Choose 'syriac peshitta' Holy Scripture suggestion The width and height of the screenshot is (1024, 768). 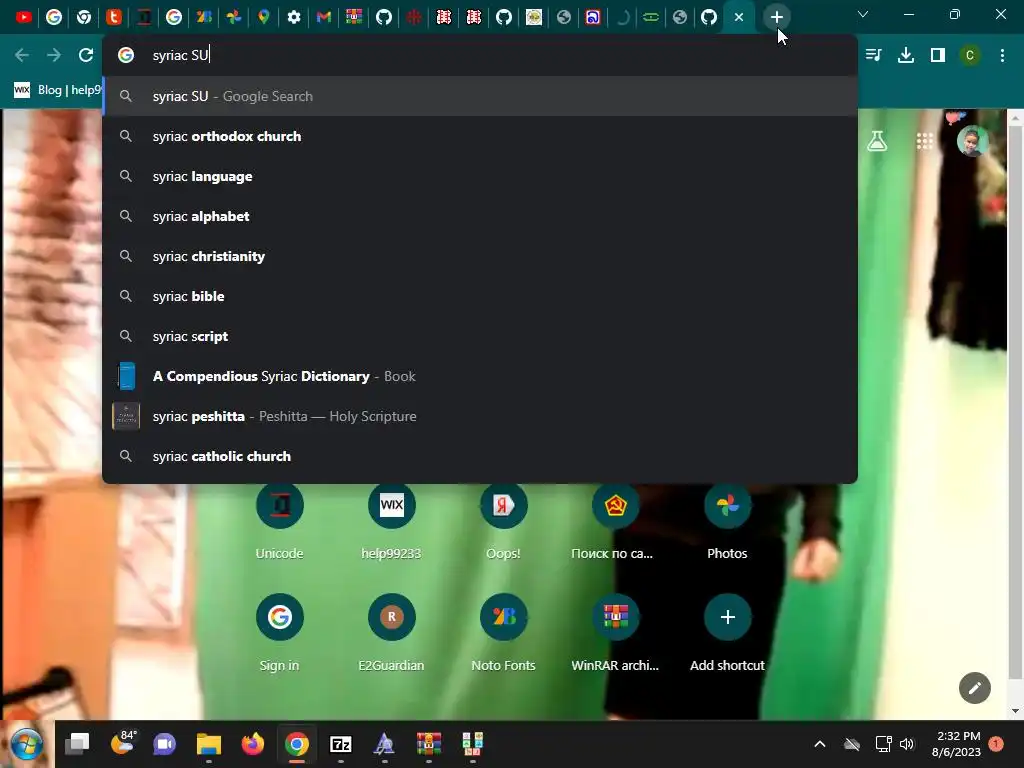pyautogui.click(x=480, y=416)
